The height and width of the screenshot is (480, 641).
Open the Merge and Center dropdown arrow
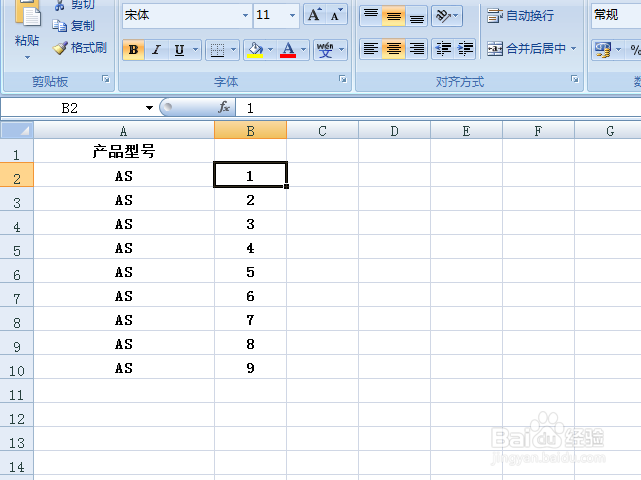pyautogui.click(x=574, y=49)
